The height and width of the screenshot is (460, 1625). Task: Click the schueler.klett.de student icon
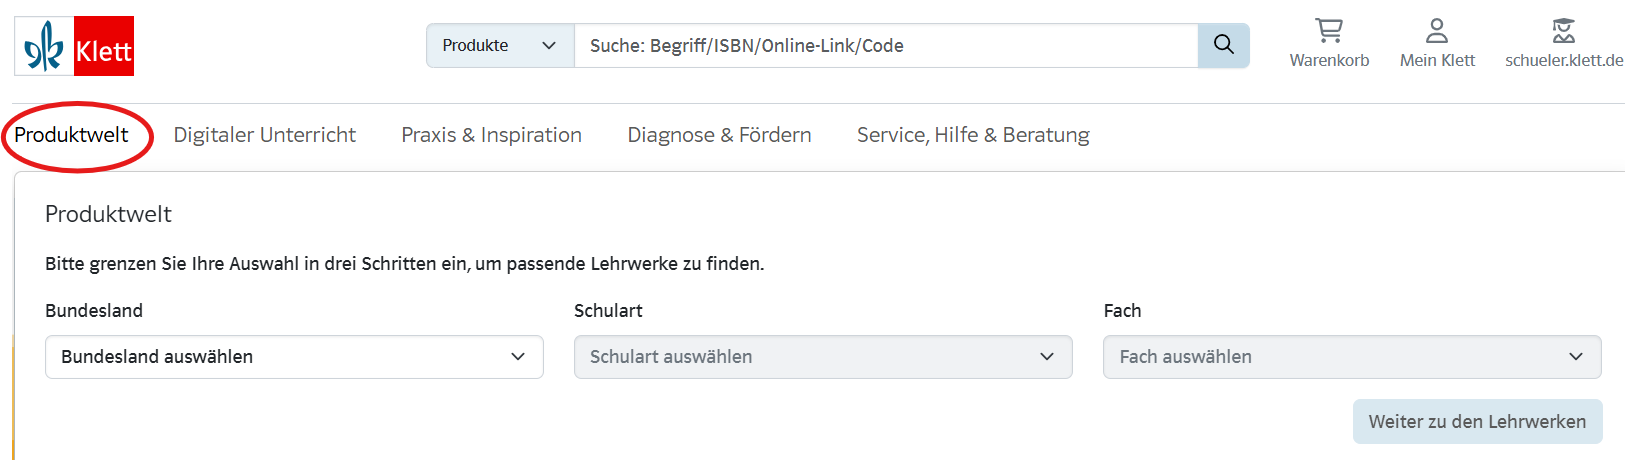point(1564,31)
